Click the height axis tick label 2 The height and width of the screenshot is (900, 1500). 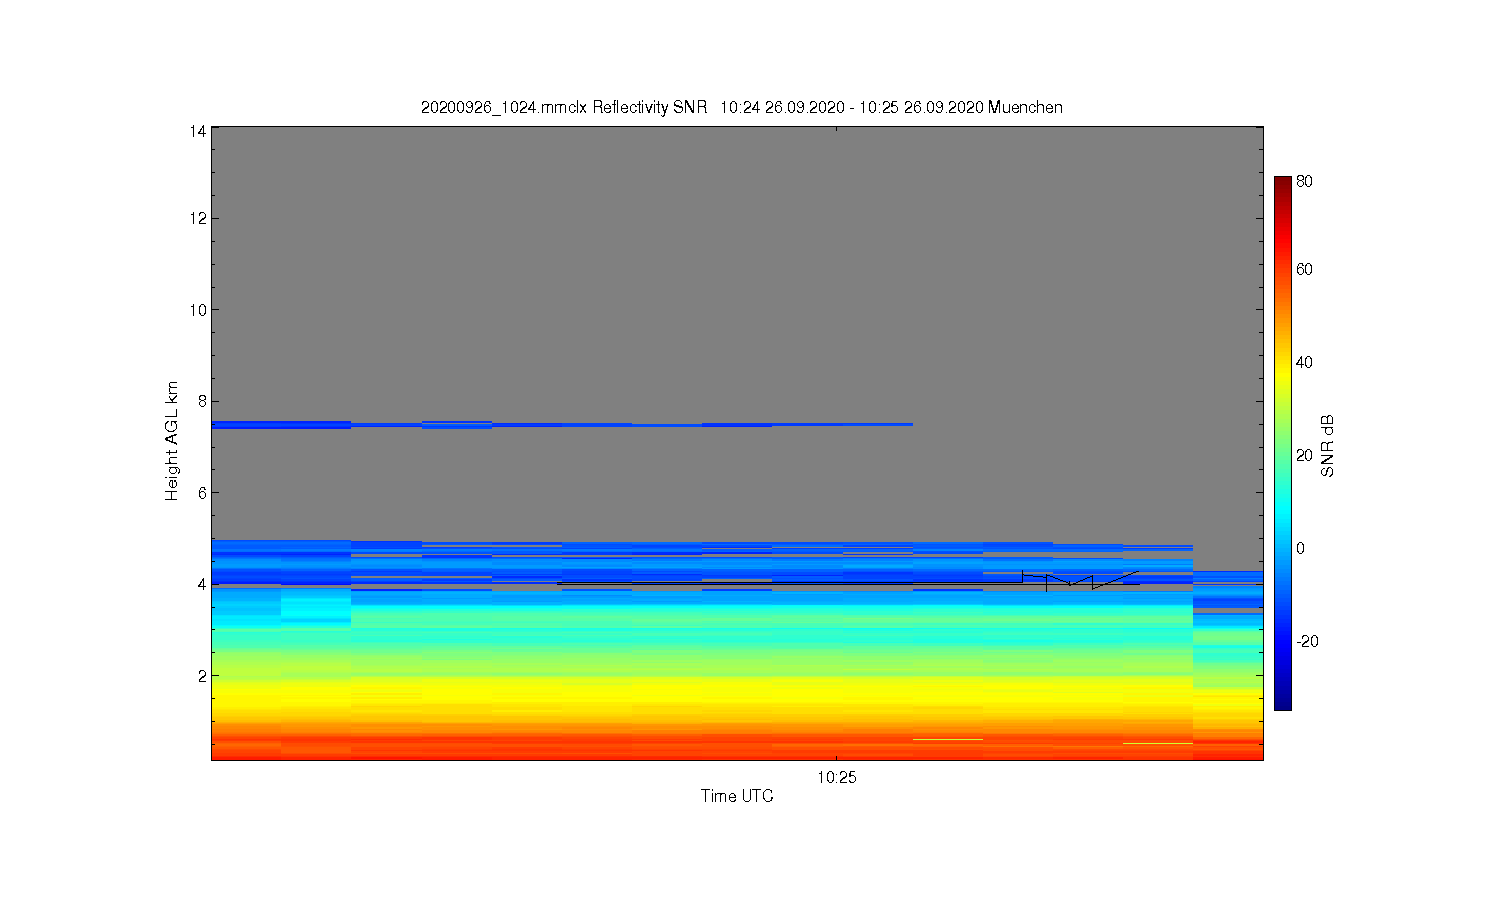tap(201, 676)
